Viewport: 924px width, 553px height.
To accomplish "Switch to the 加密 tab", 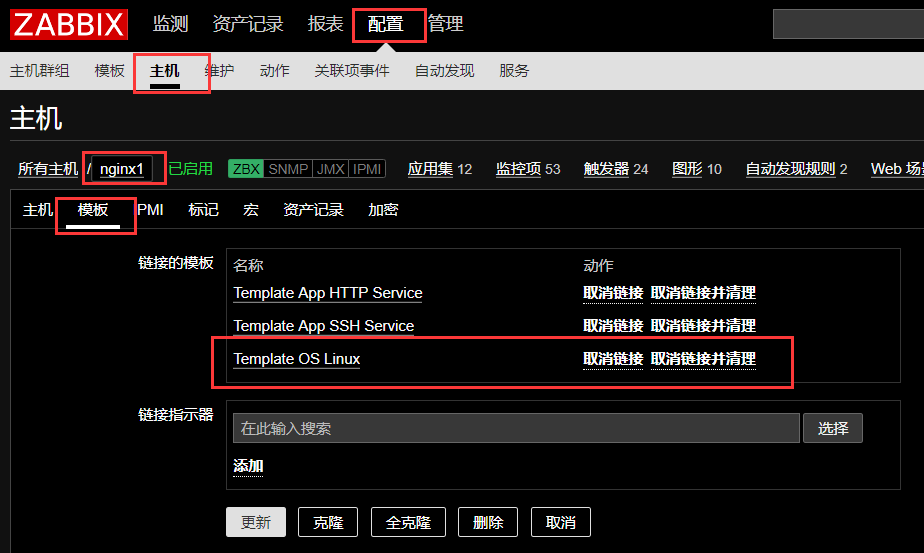I will (x=383, y=210).
